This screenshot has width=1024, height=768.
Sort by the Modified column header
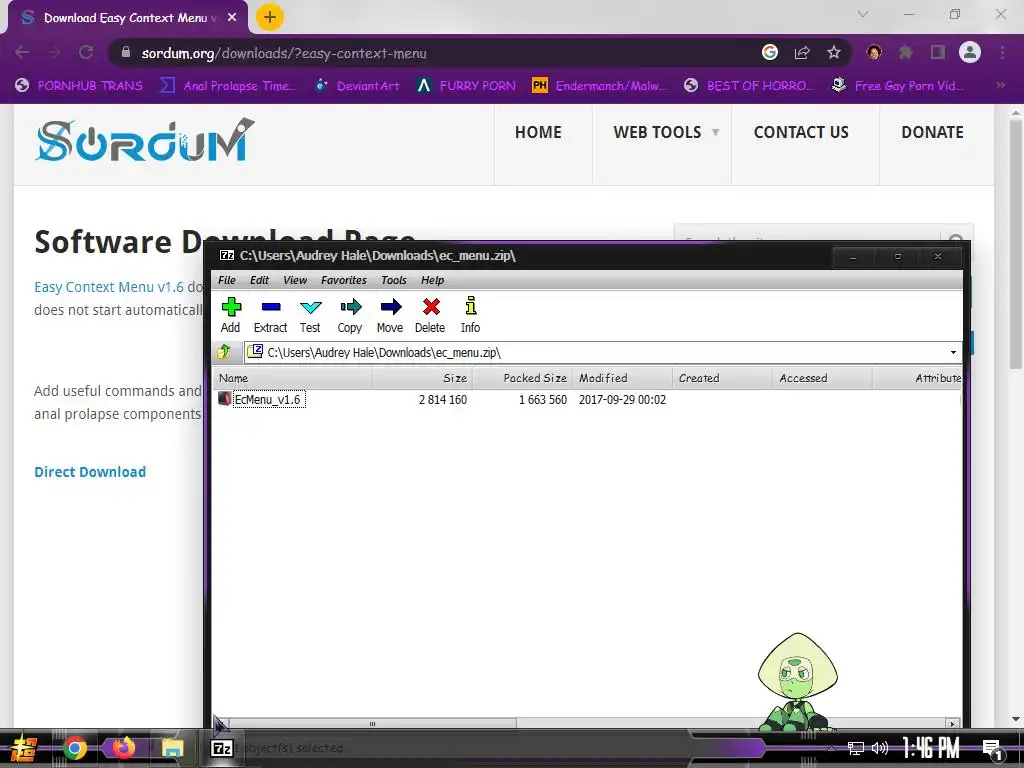tap(622, 378)
